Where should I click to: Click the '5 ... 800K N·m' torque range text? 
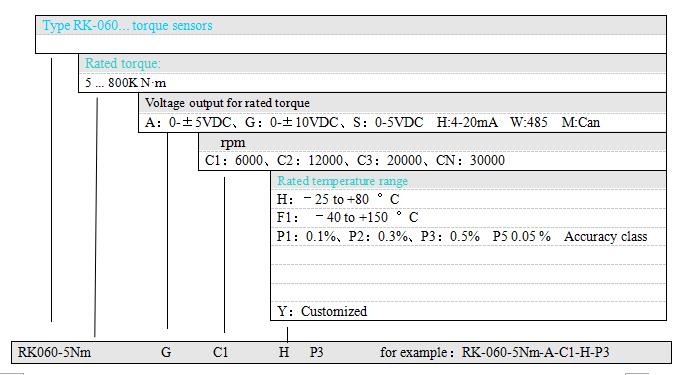click(x=125, y=83)
